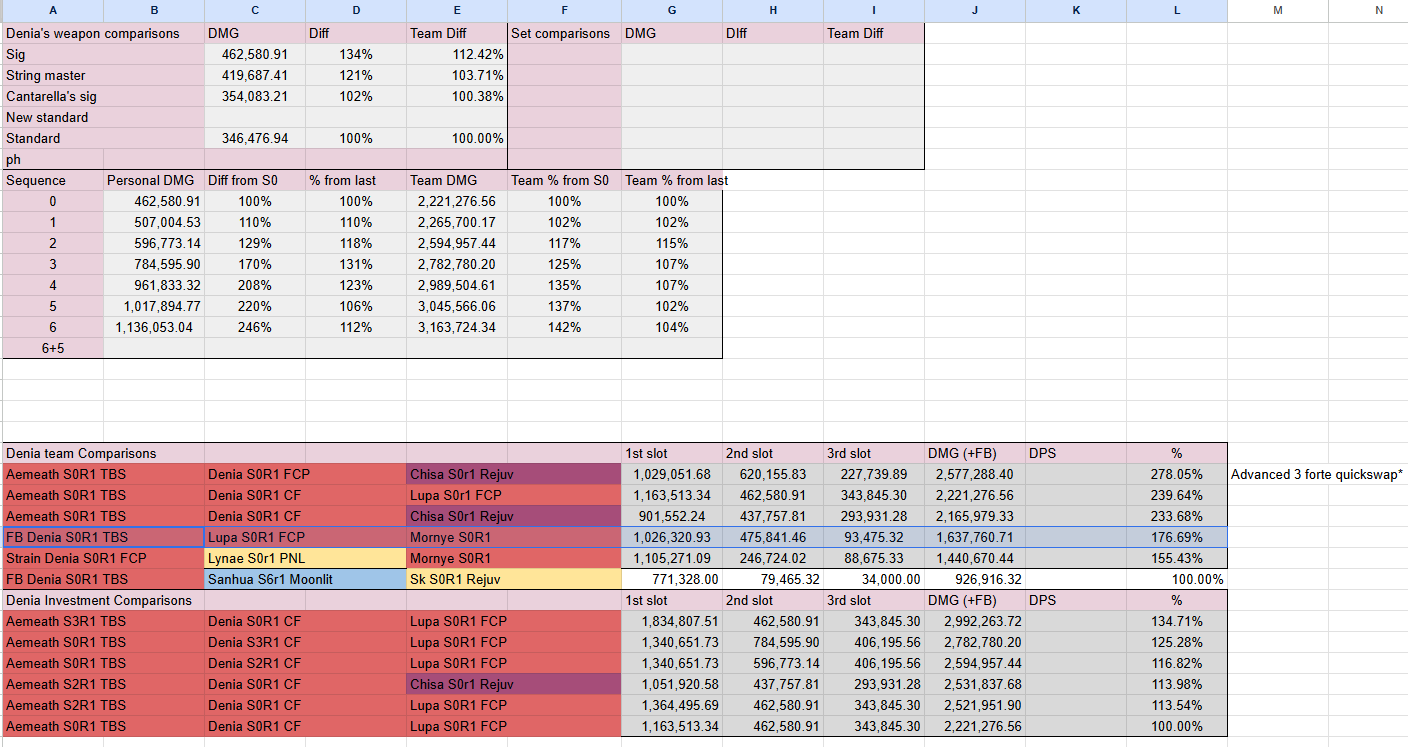This screenshot has height=747, width=1408.
Task: Click the value 1,834,807.51
Action: pos(672,621)
